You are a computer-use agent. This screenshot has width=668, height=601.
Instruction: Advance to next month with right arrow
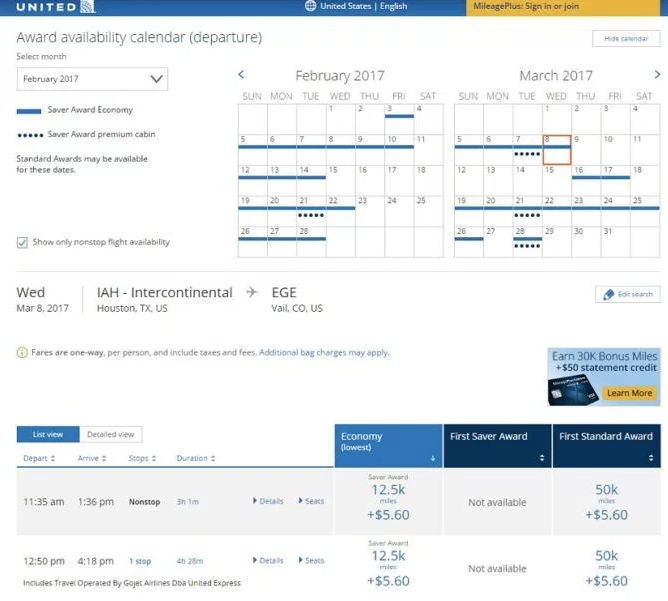[657, 75]
